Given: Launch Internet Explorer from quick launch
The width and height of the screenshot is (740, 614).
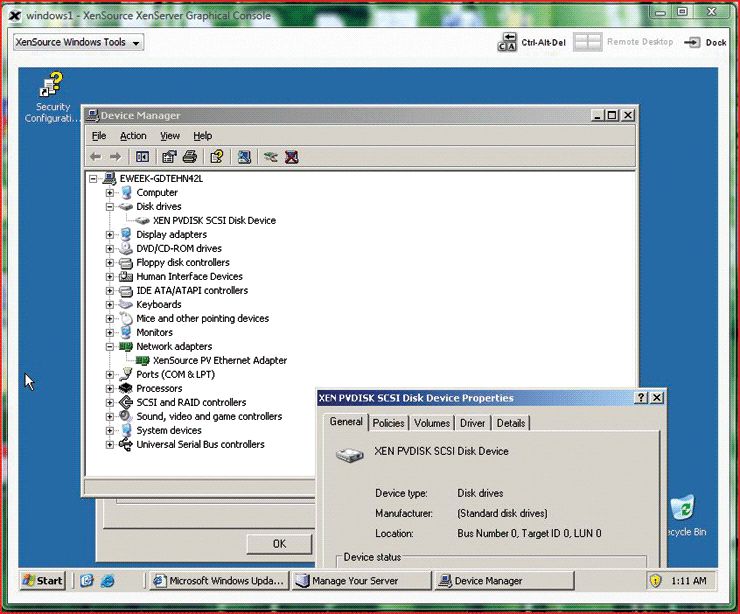Looking at the screenshot, I should tap(108, 580).
